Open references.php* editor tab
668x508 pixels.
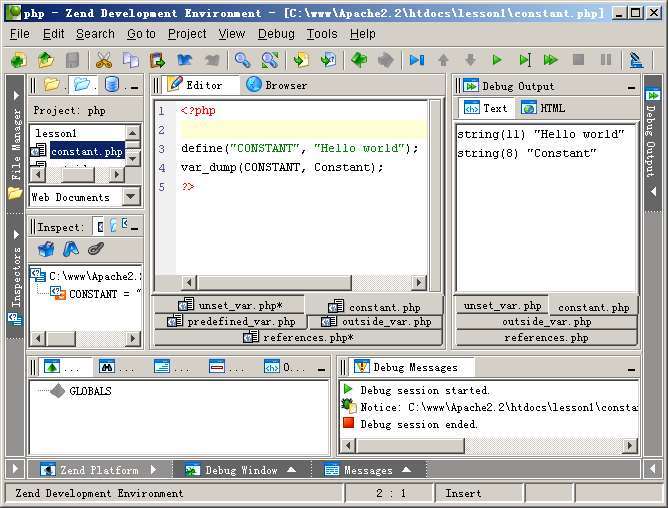click(x=298, y=338)
